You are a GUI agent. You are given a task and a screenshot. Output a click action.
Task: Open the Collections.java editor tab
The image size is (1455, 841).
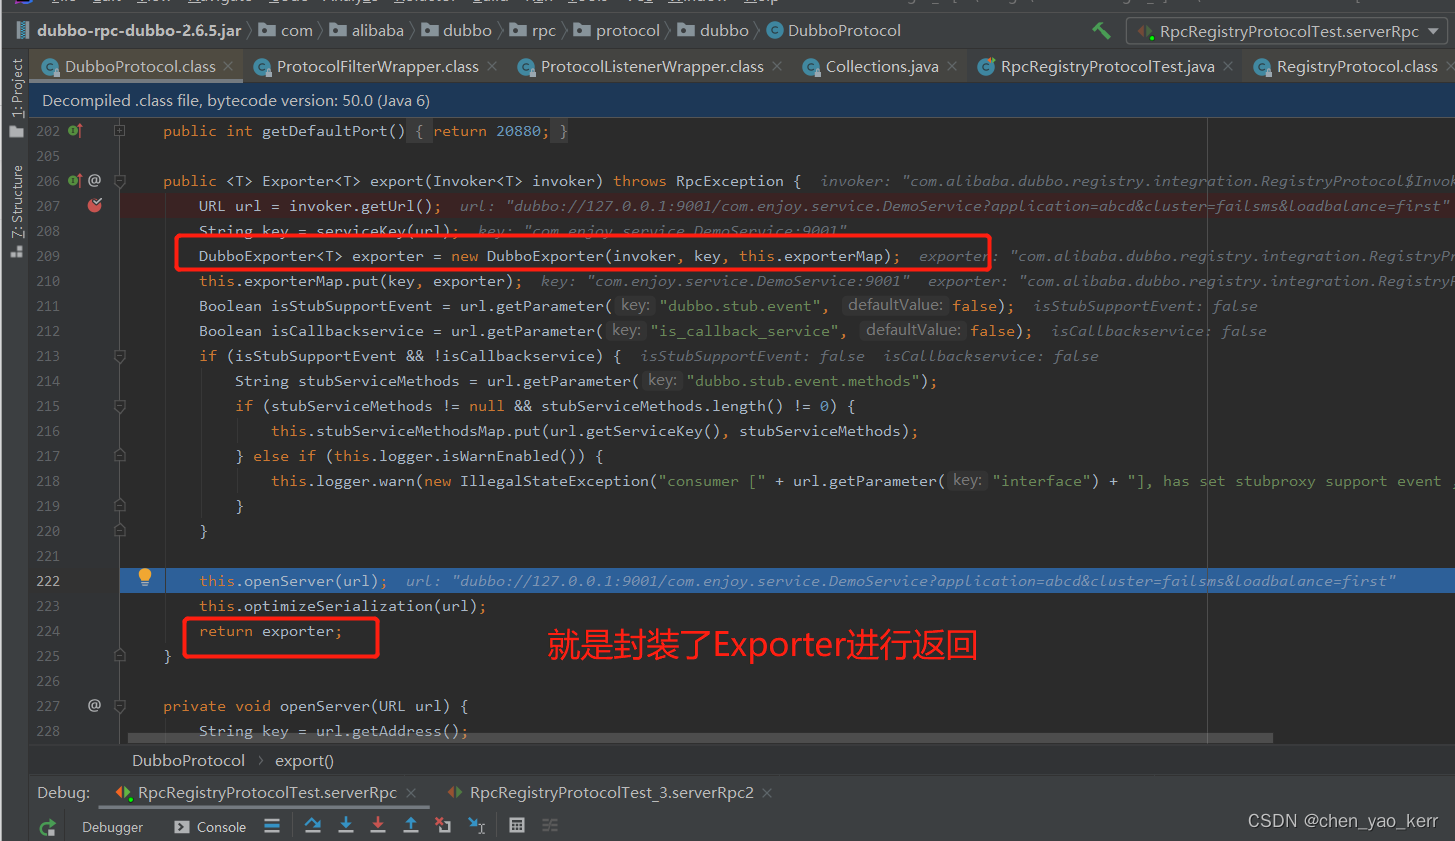tap(881, 67)
